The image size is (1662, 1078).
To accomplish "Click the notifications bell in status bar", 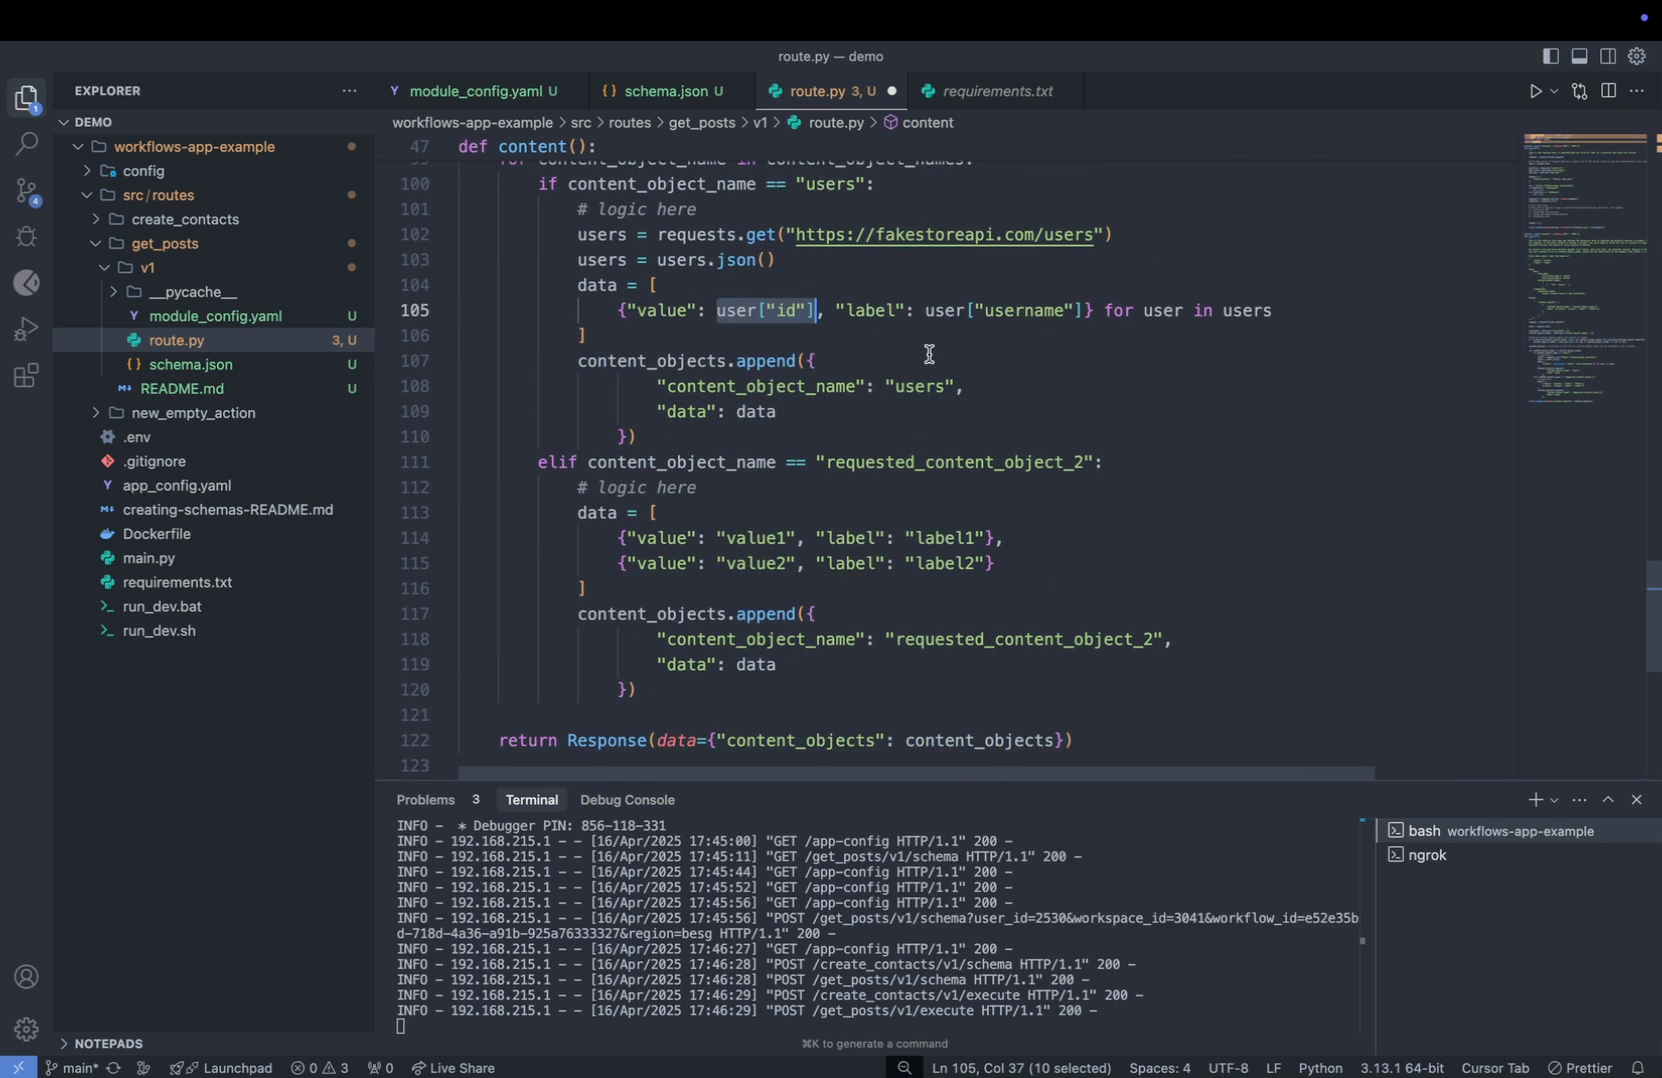I will pos(1637,1068).
